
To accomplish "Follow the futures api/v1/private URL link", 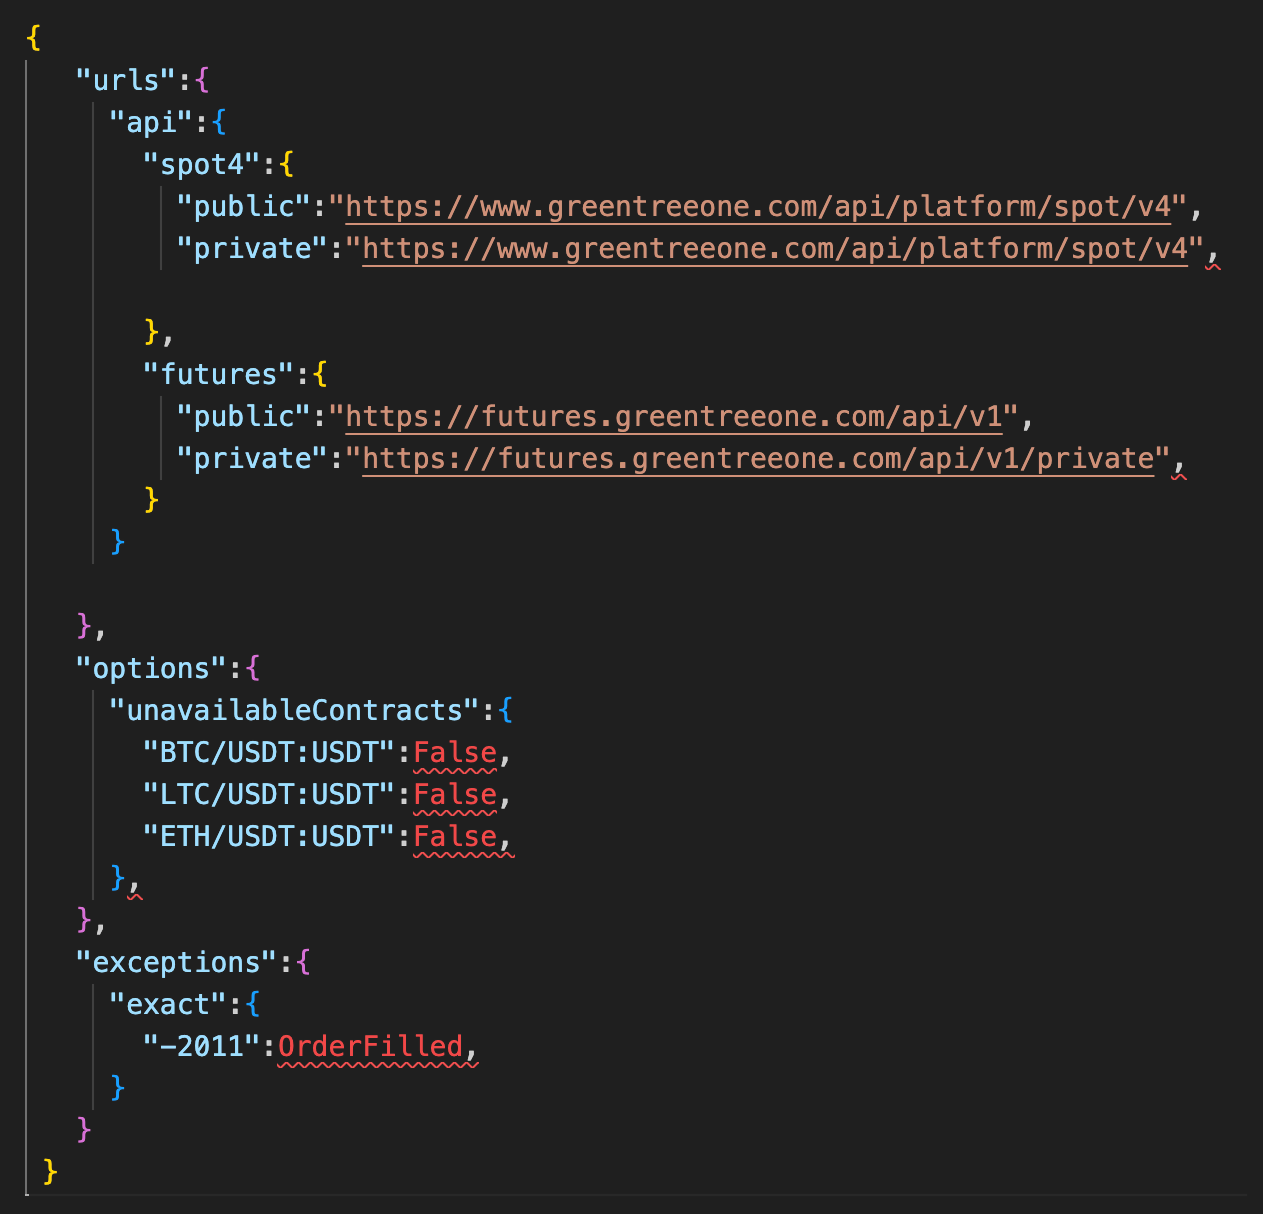I will (758, 458).
